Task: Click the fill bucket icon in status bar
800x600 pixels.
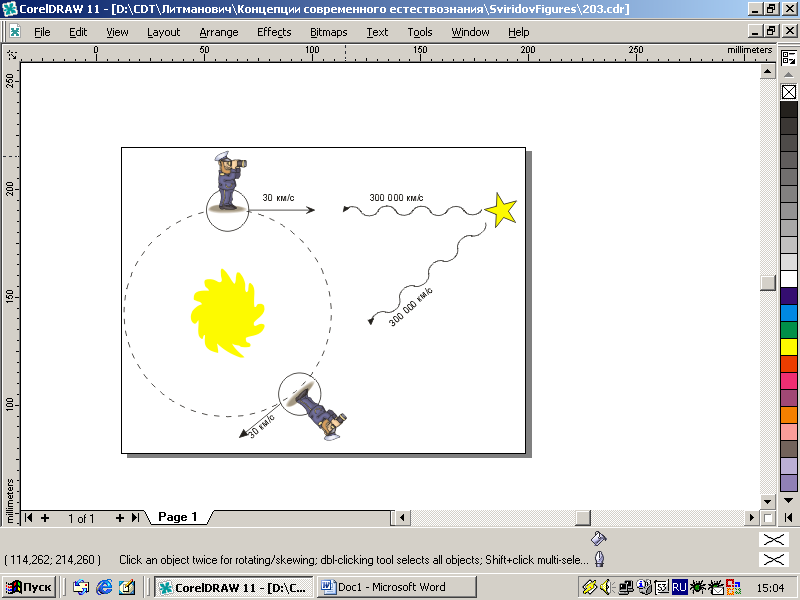Action: pyautogui.click(x=598, y=538)
